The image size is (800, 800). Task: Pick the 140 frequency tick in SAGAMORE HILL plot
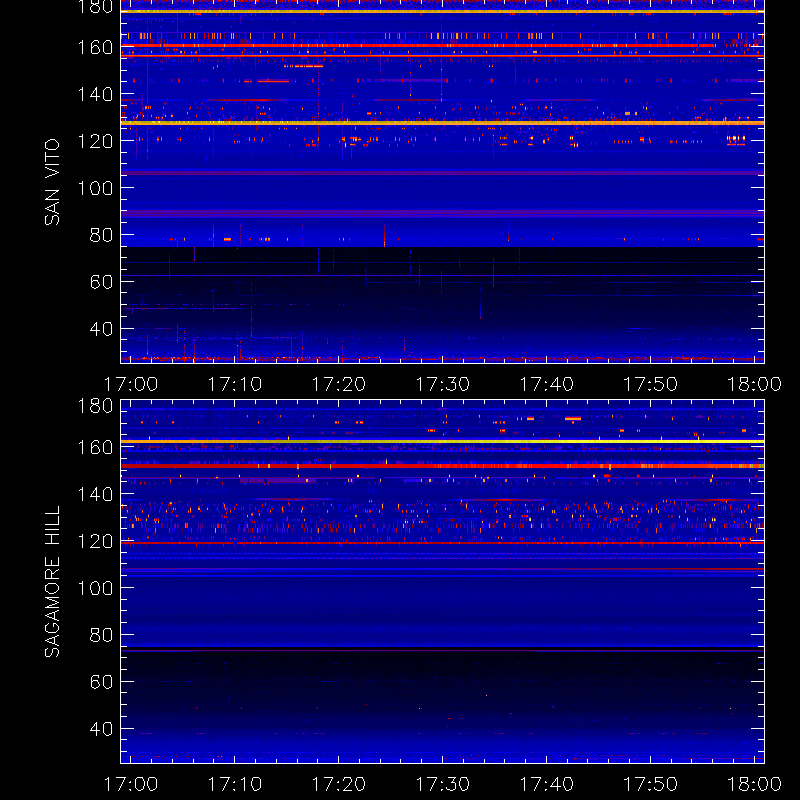coord(95,494)
